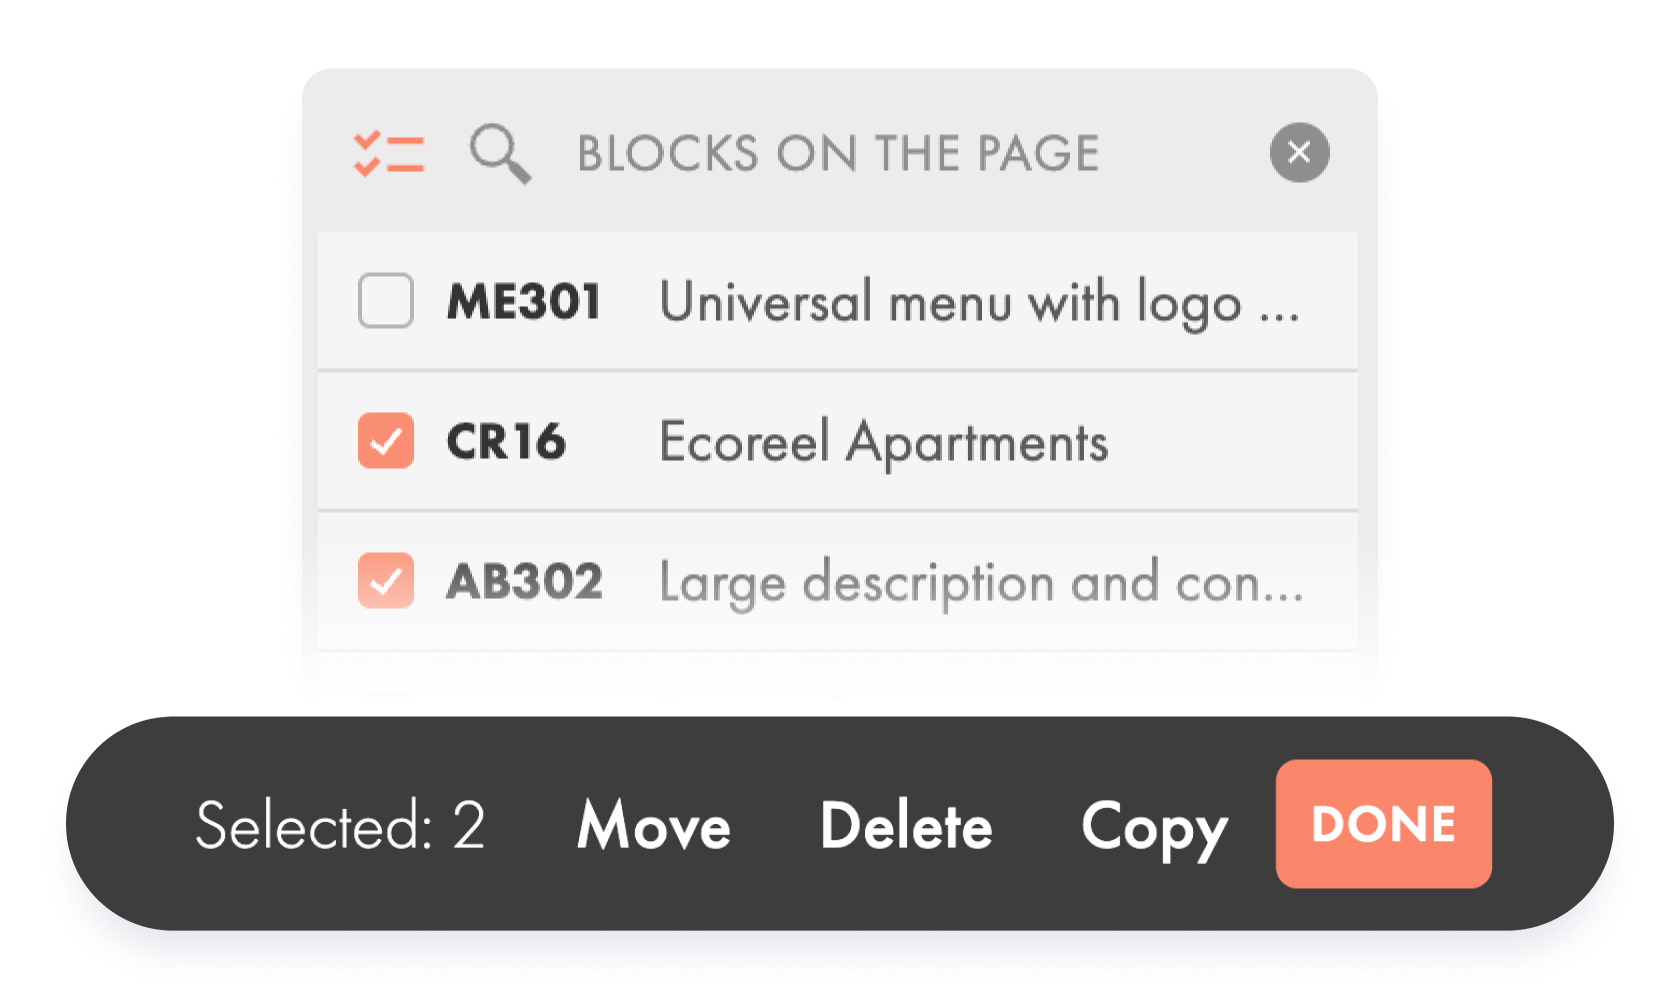Click the ME301 block code
Screen dimensions: 1680x998
click(x=524, y=301)
